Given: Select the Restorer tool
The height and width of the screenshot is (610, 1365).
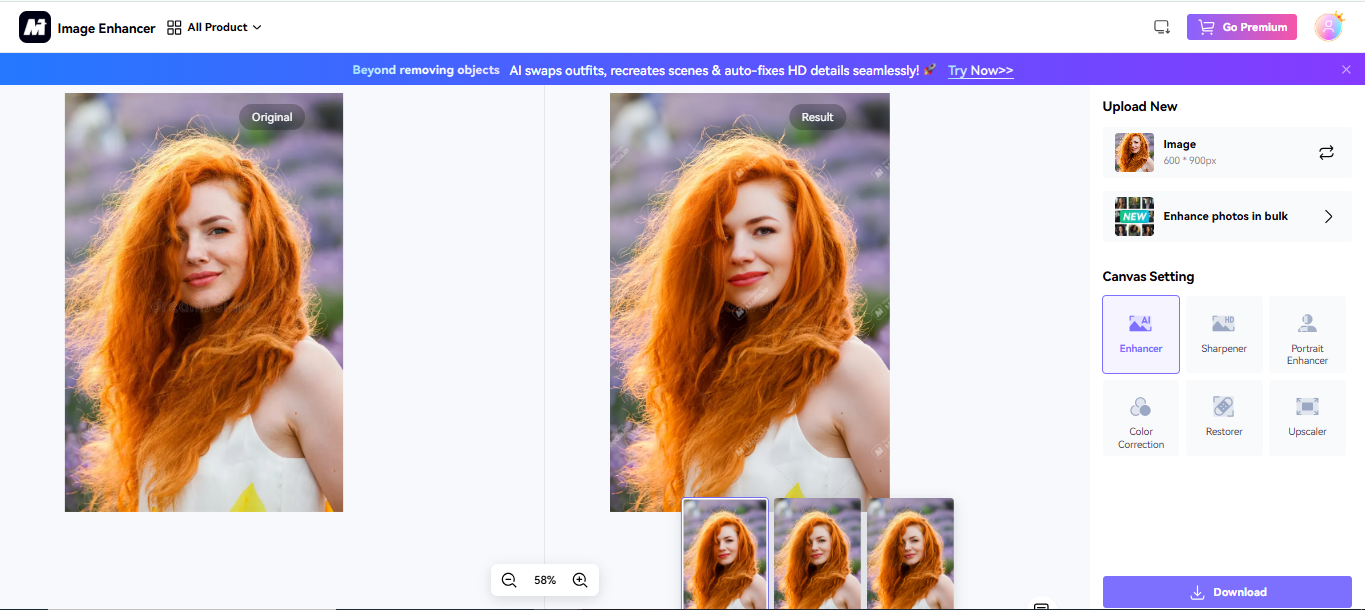Looking at the screenshot, I should coord(1223,417).
